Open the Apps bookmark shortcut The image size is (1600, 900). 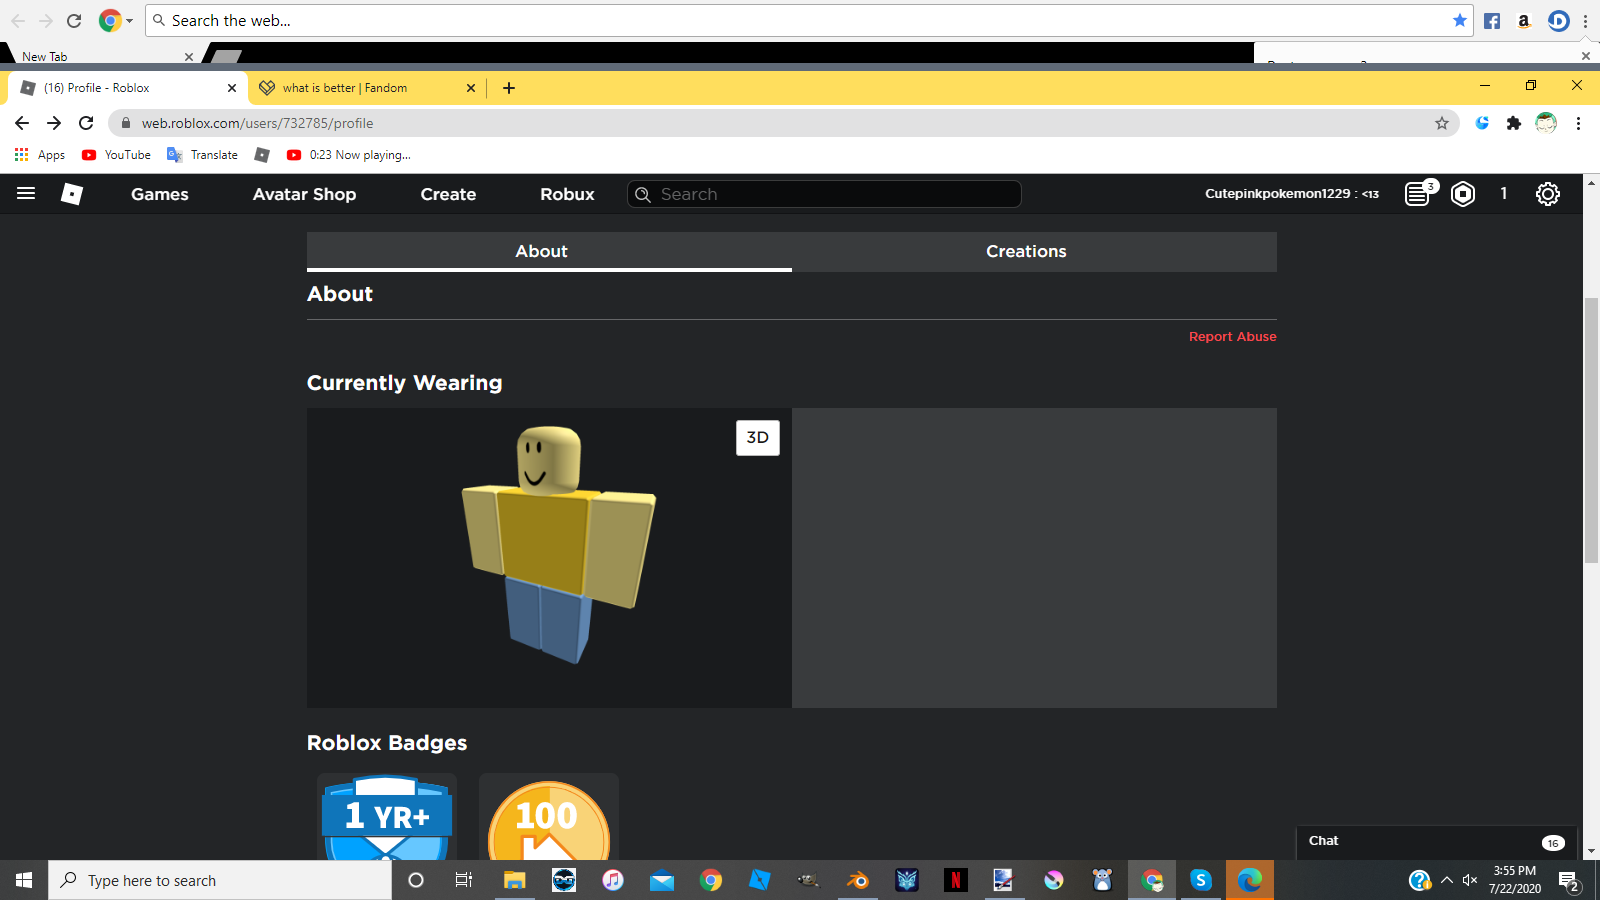pyautogui.click(x=40, y=155)
